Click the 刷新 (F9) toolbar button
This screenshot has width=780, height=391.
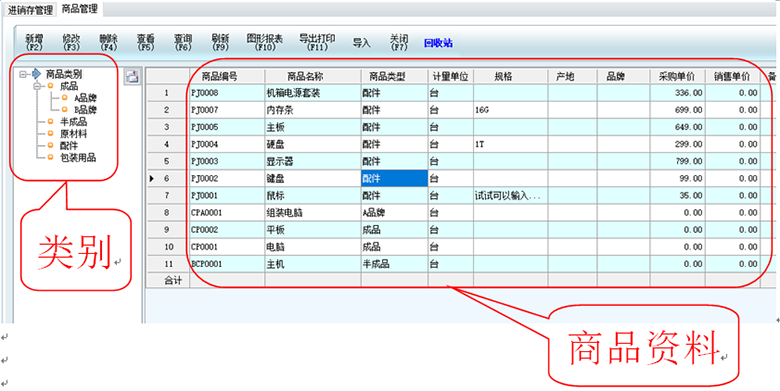[x=220, y=43]
